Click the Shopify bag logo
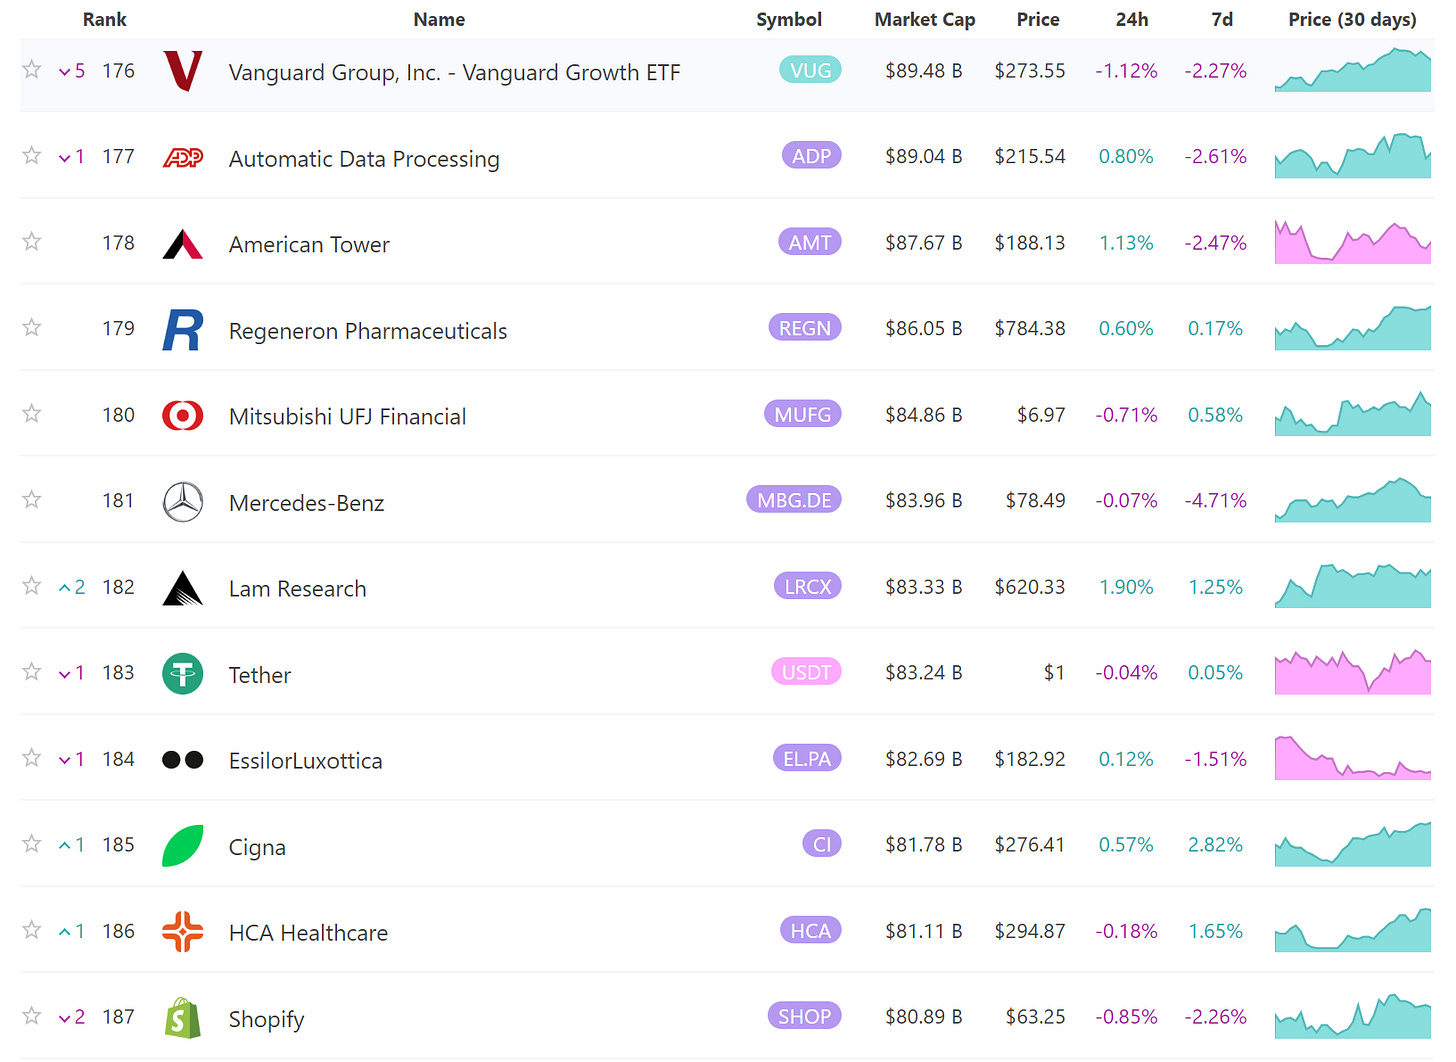 tap(183, 1018)
